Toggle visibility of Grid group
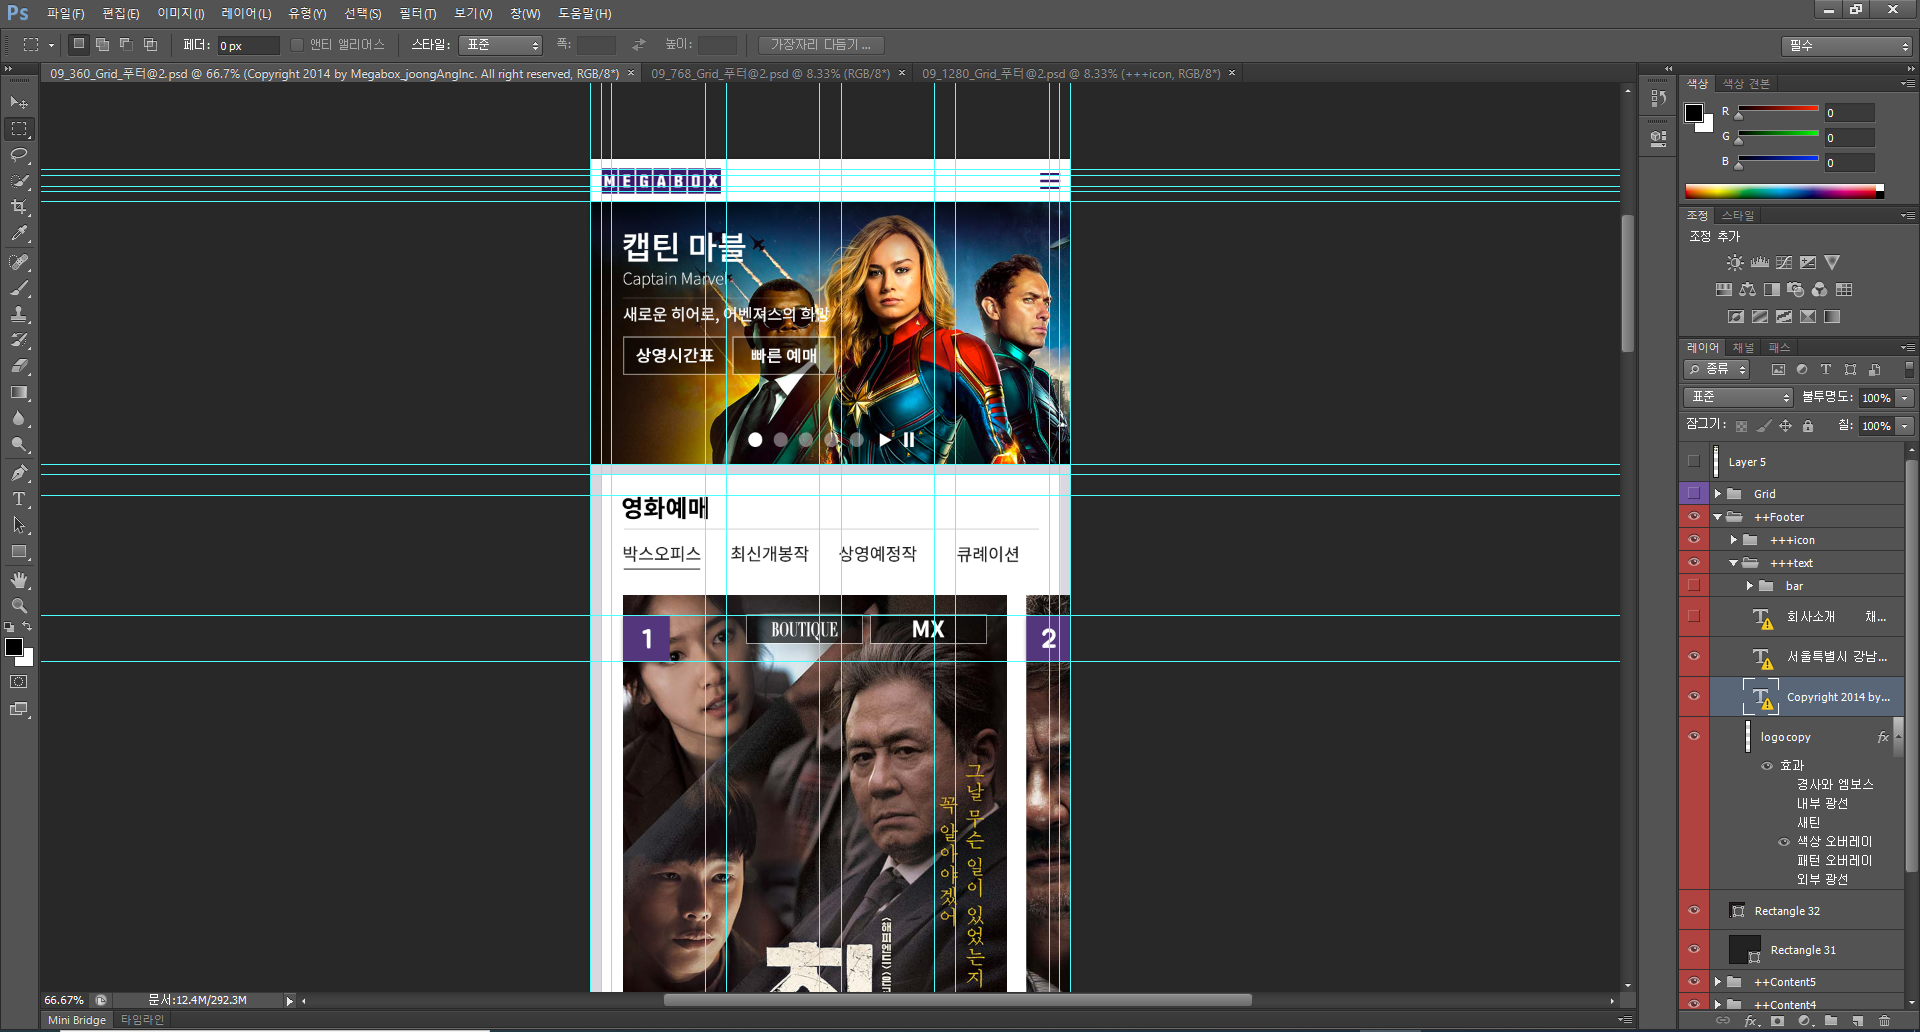The width and height of the screenshot is (1920, 1032). (1694, 493)
